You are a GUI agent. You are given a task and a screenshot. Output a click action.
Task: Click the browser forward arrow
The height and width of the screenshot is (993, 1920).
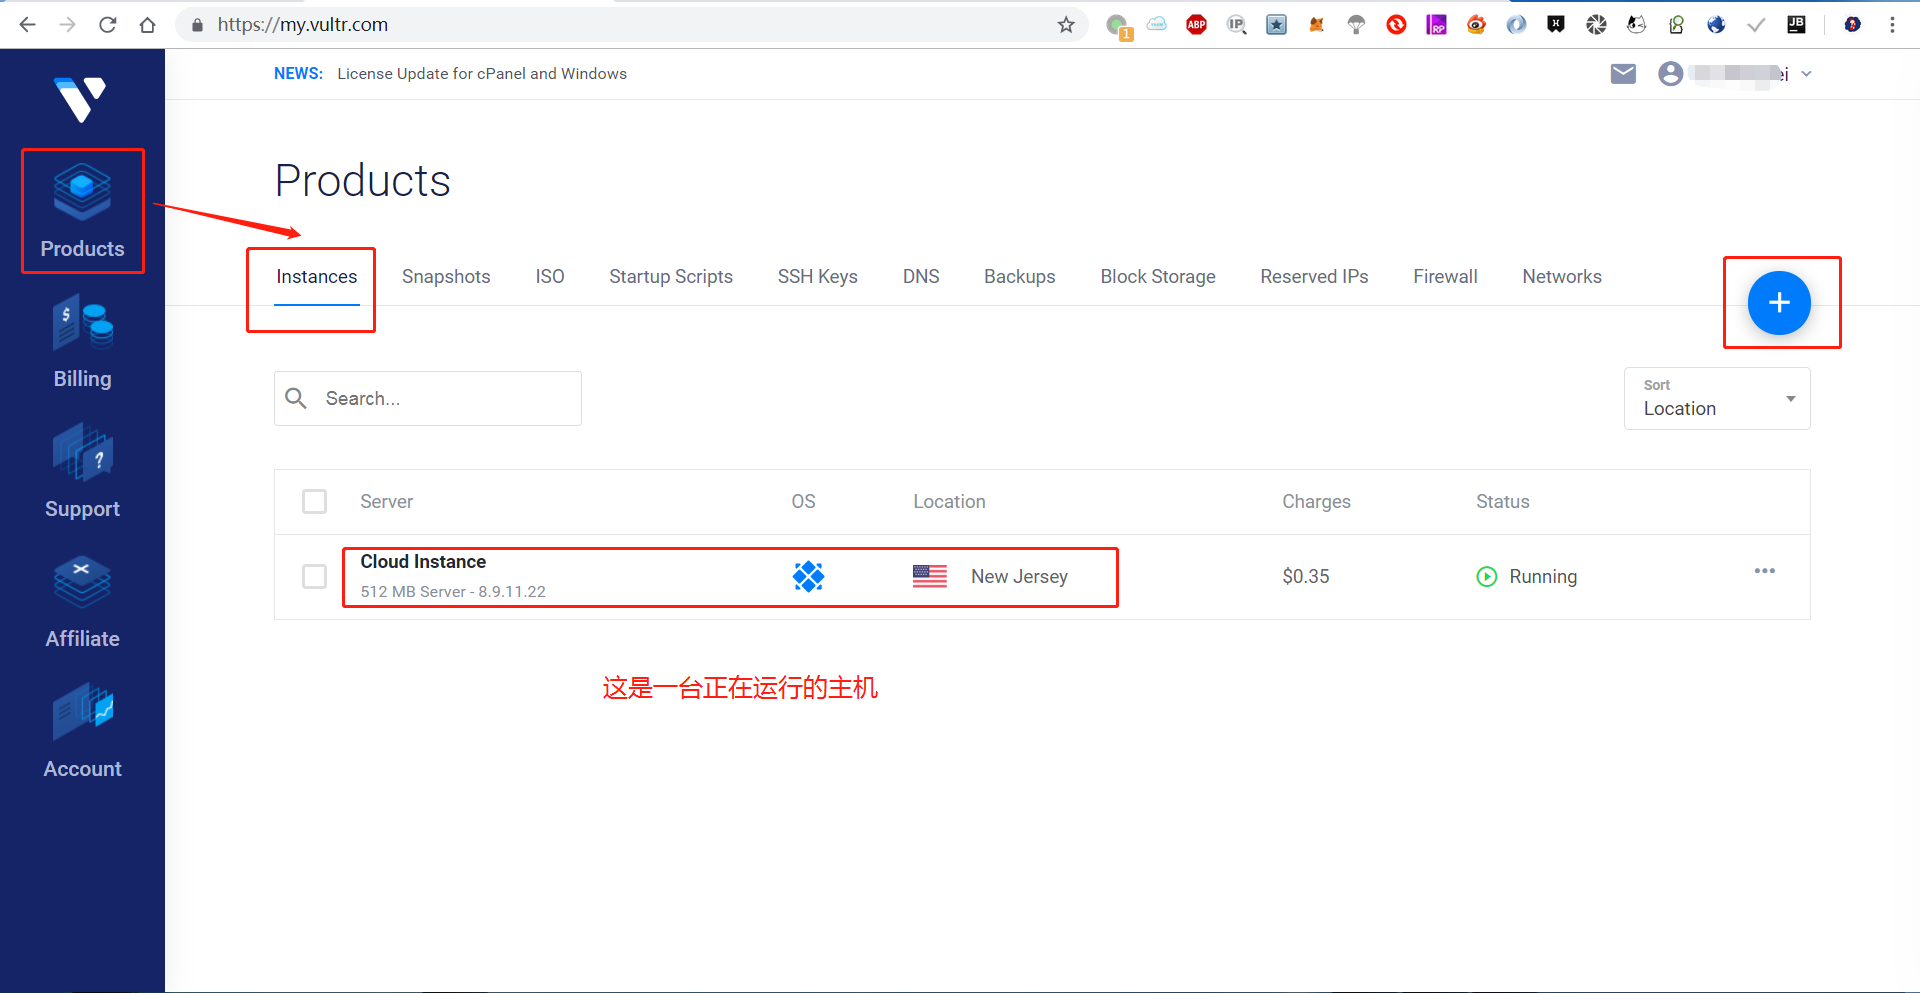tap(68, 24)
